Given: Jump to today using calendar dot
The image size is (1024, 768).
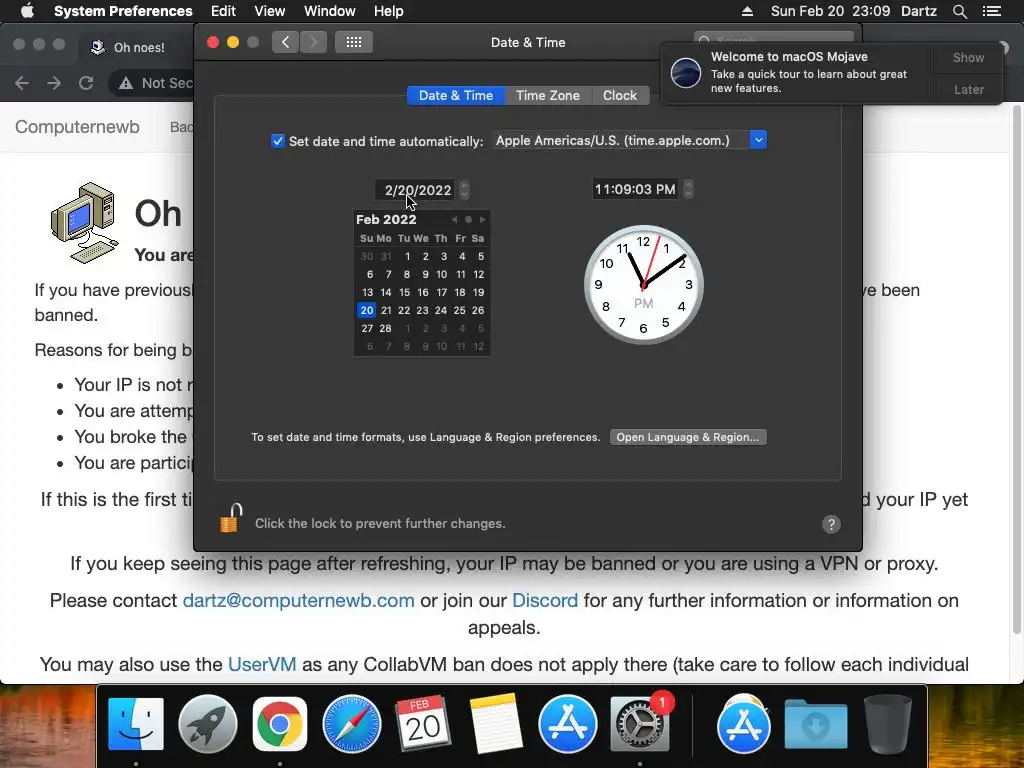Looking at the screenshot, I should 468,219.
